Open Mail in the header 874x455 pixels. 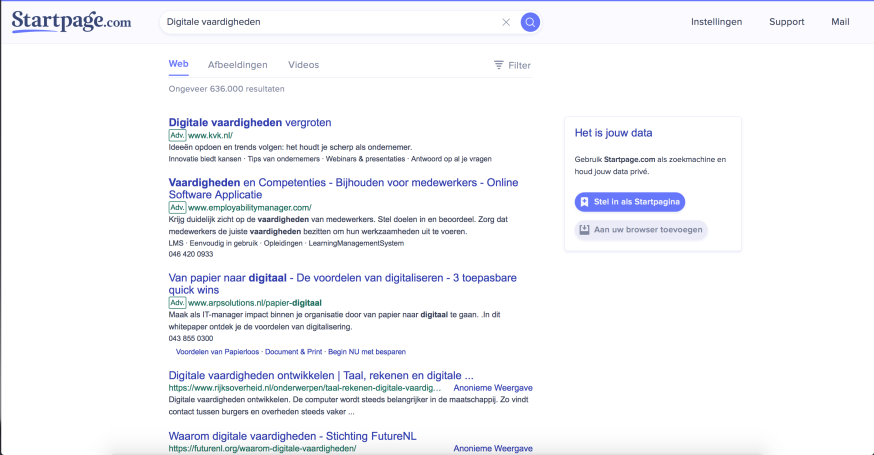point(840,22)
